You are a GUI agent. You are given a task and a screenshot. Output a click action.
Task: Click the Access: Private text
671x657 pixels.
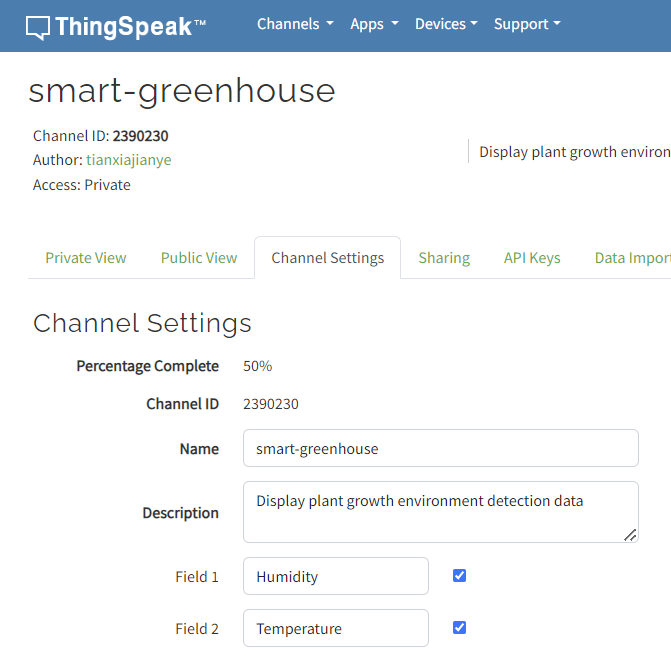coord(82,185)
